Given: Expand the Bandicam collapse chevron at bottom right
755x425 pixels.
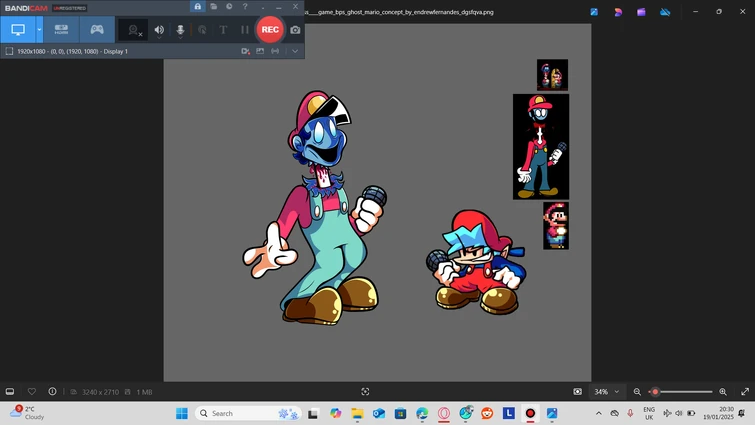Looking at the screenshot, I should pyautogui.click(x=295, y=51).
